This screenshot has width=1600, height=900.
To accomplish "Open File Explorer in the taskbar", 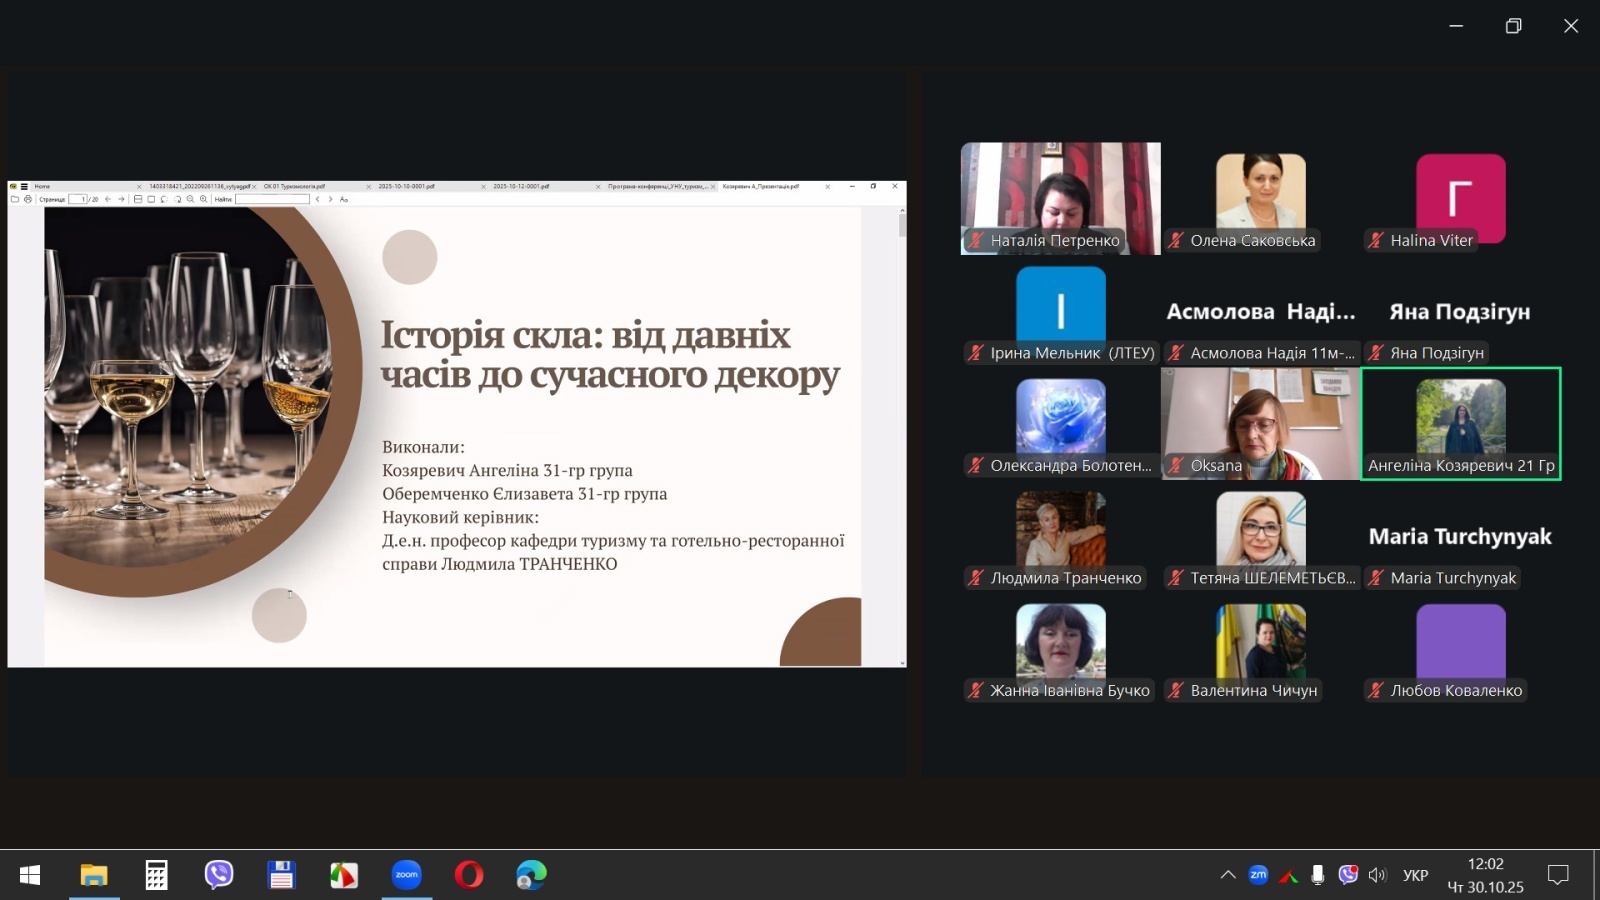I will click(x=94, y=875).
